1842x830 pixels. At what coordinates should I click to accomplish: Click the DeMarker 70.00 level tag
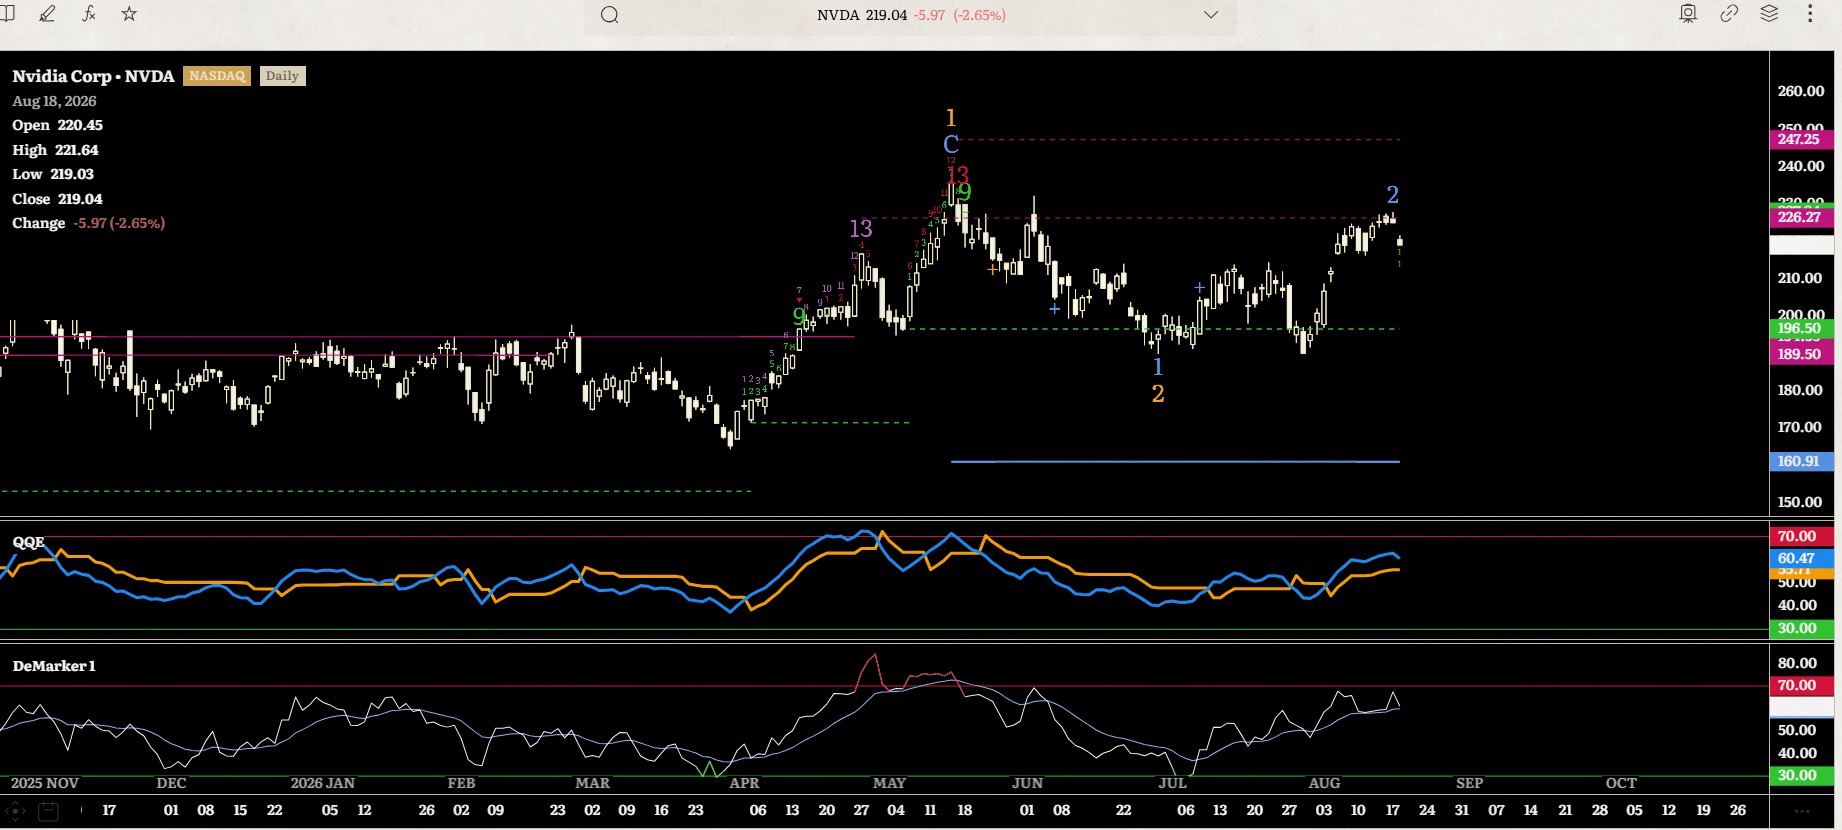click(x=1800, y=686)
